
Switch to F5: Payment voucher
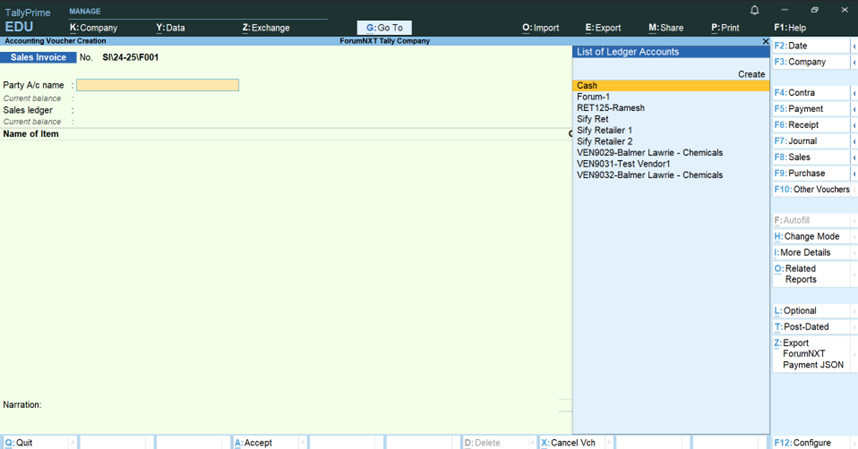[x=811, y=109]
